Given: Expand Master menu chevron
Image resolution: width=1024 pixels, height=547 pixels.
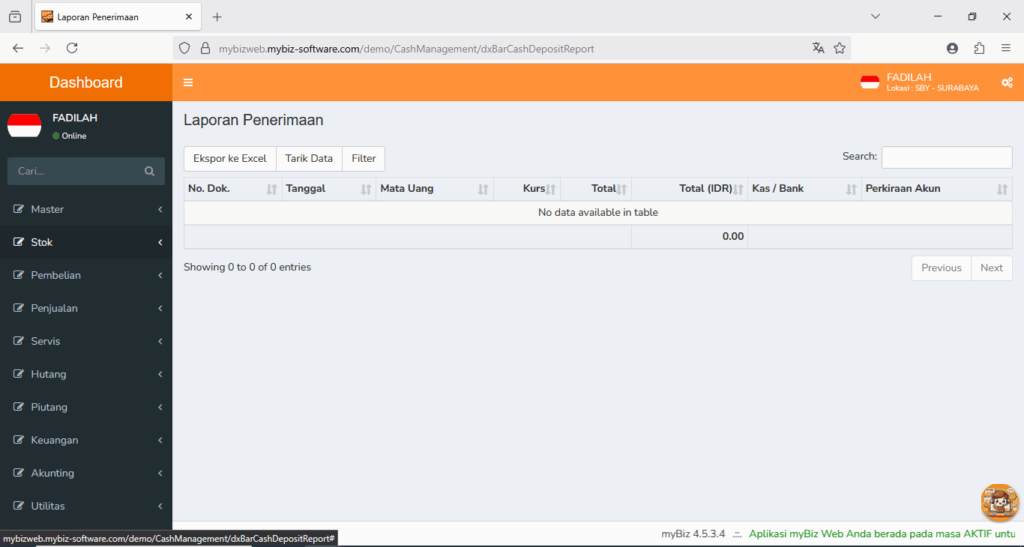Looking at the screenshot, I should (160, 210).
